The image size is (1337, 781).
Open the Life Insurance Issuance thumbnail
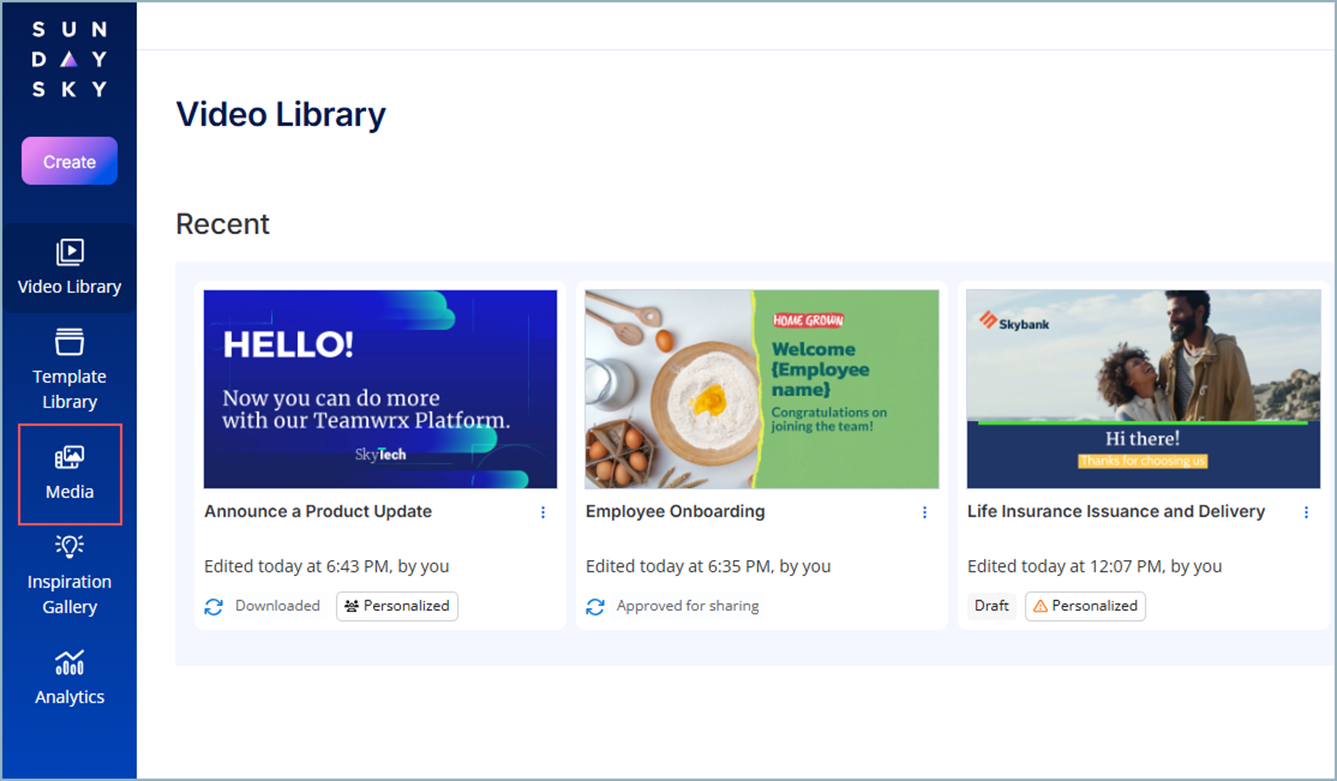click(x=1143, y=389)
